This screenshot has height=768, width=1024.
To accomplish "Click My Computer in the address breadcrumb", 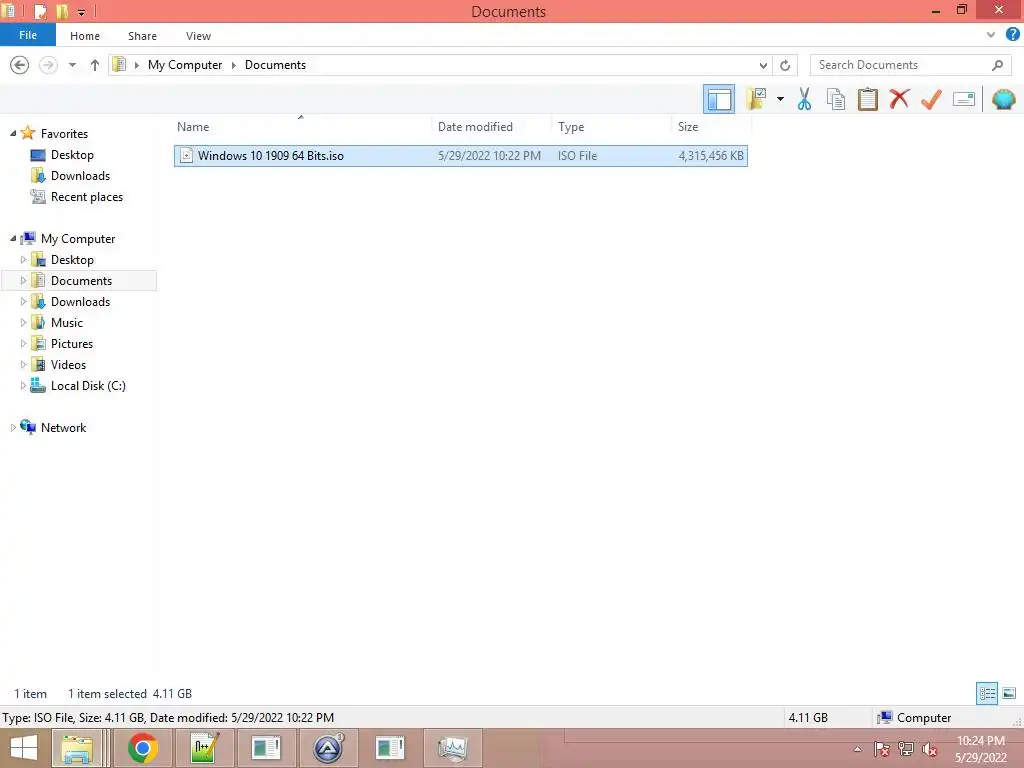I will click(x=185, y=65).
